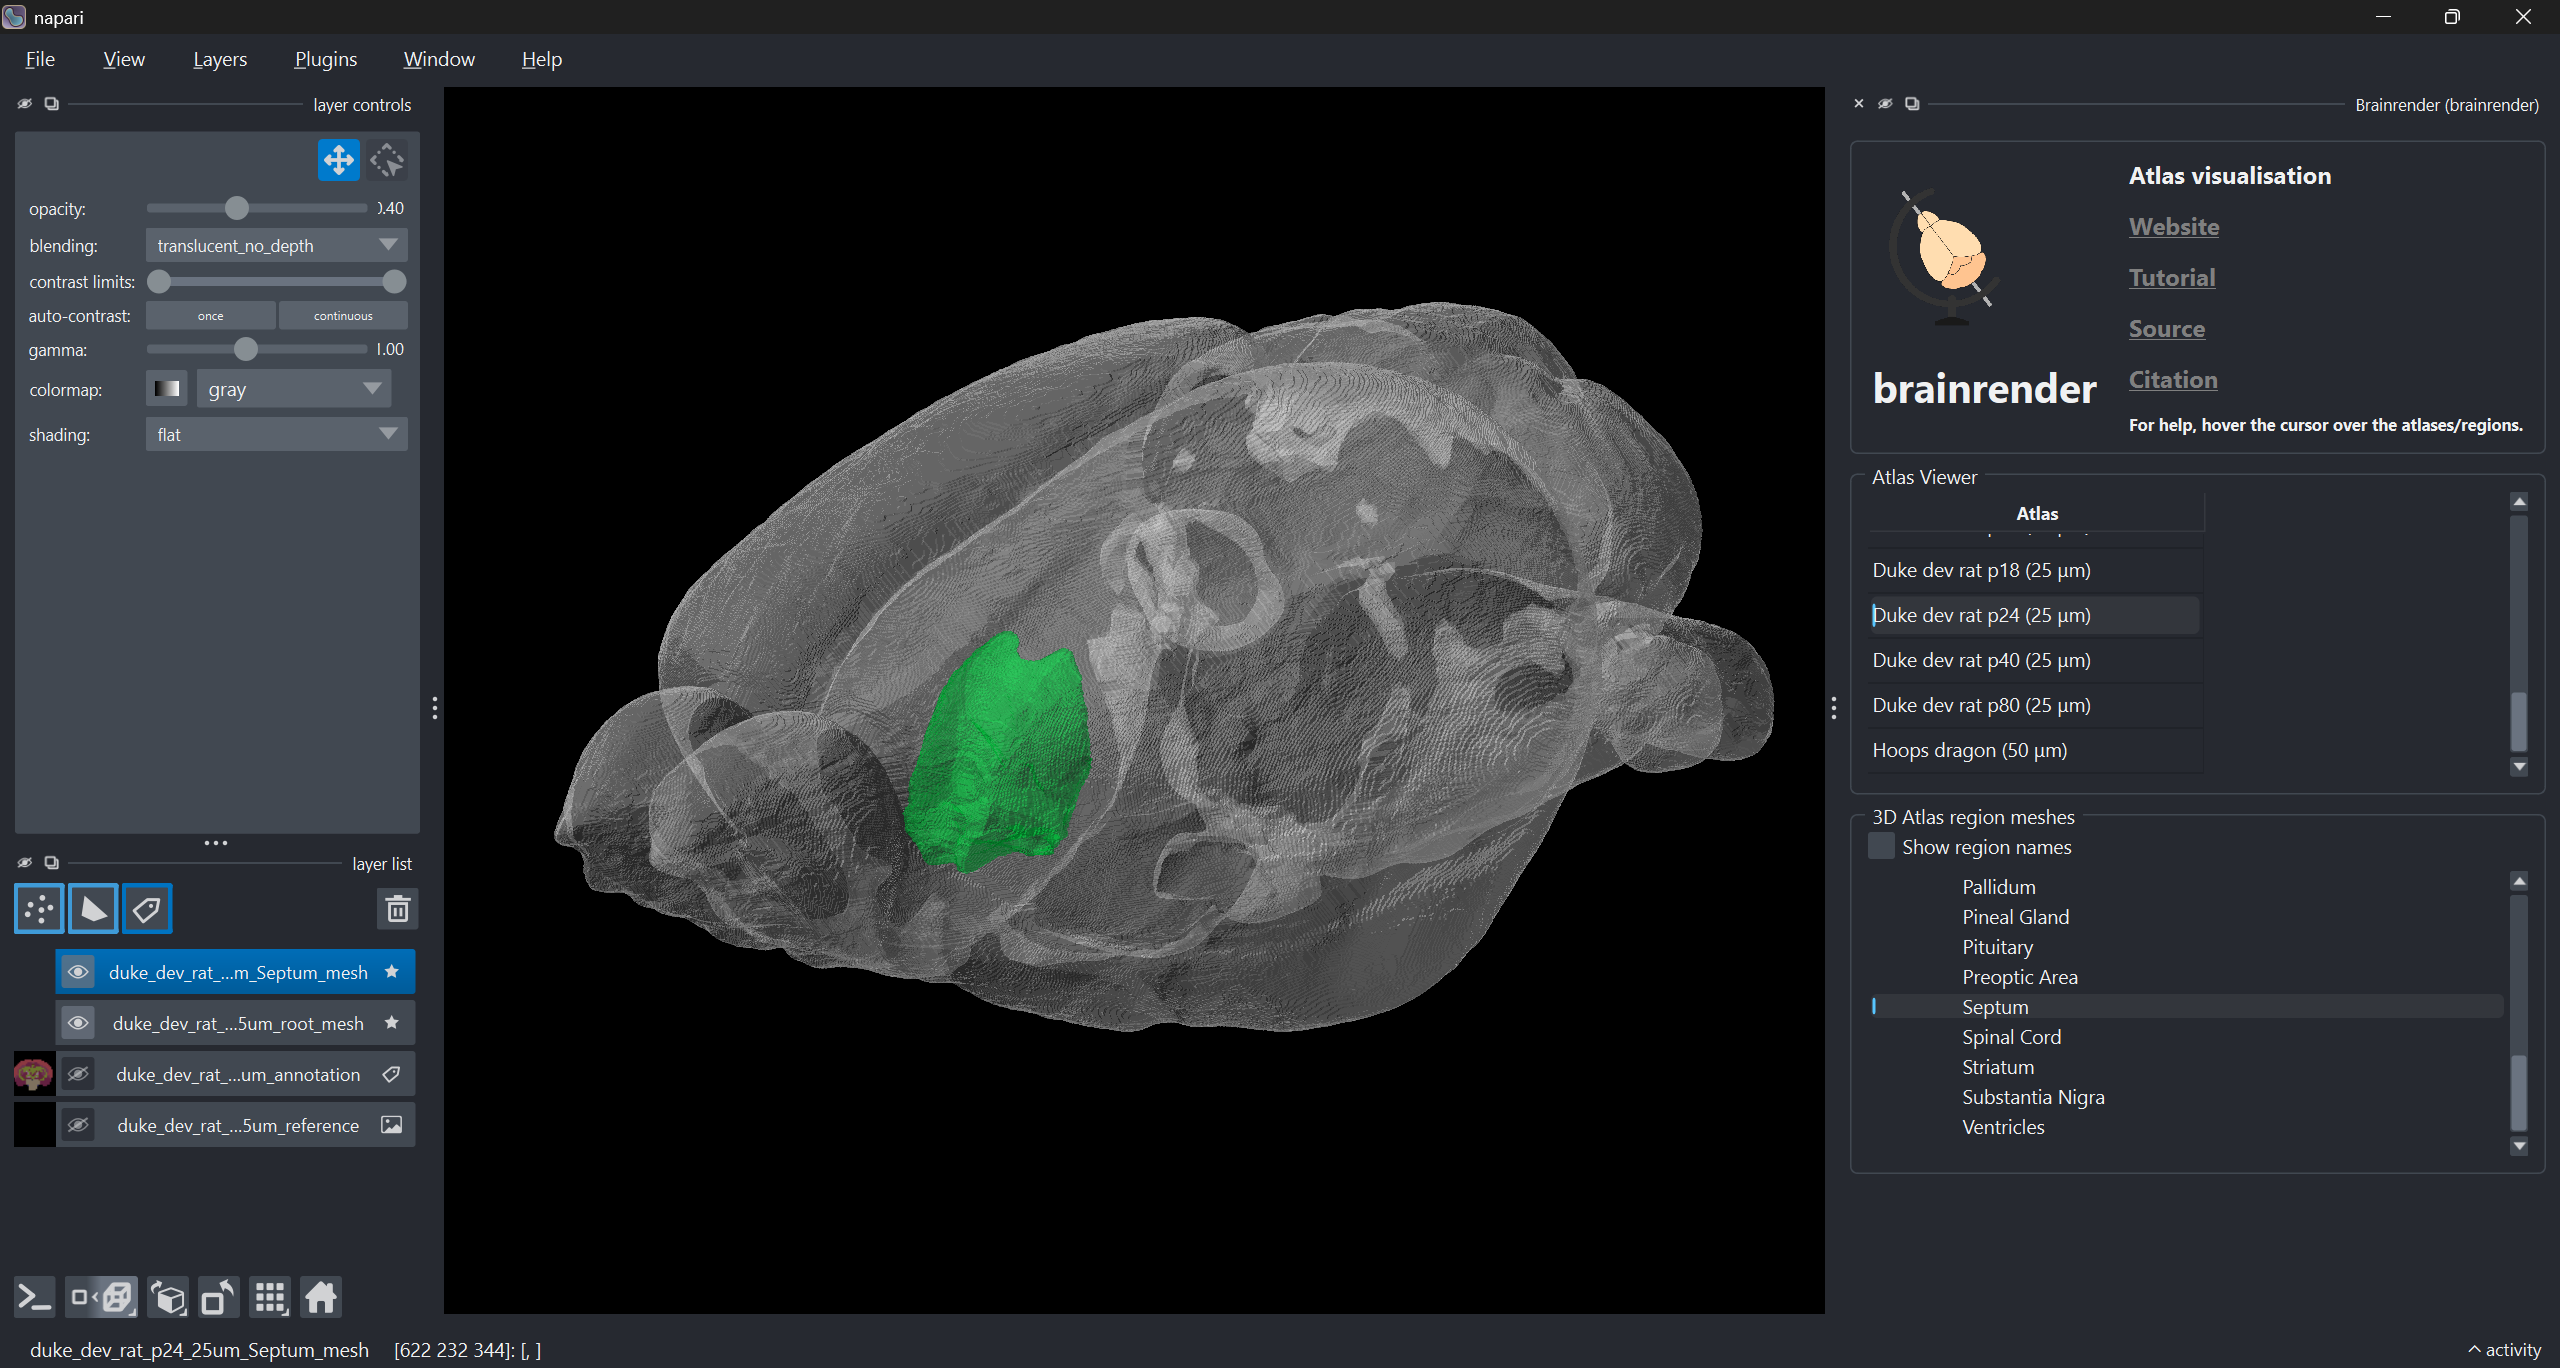Click auto-contrast continuous button

tap(343, 315)
